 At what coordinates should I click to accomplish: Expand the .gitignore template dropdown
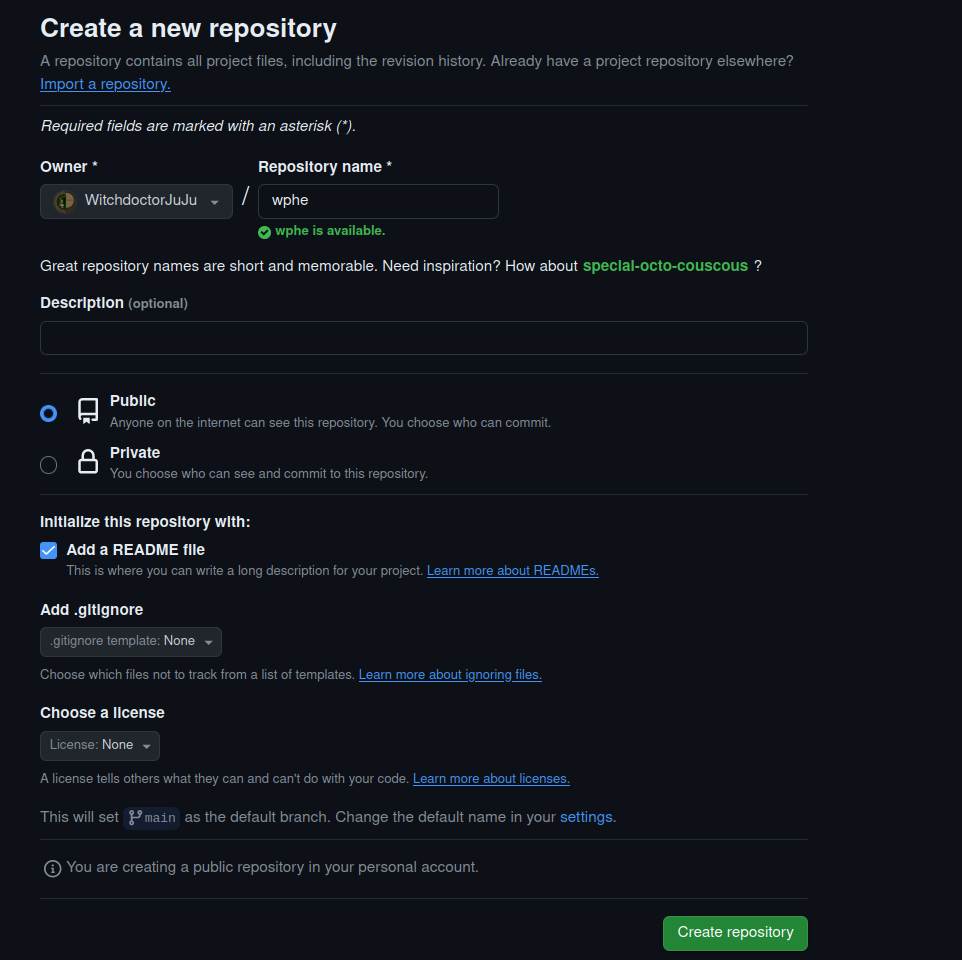tap(131, 641)
